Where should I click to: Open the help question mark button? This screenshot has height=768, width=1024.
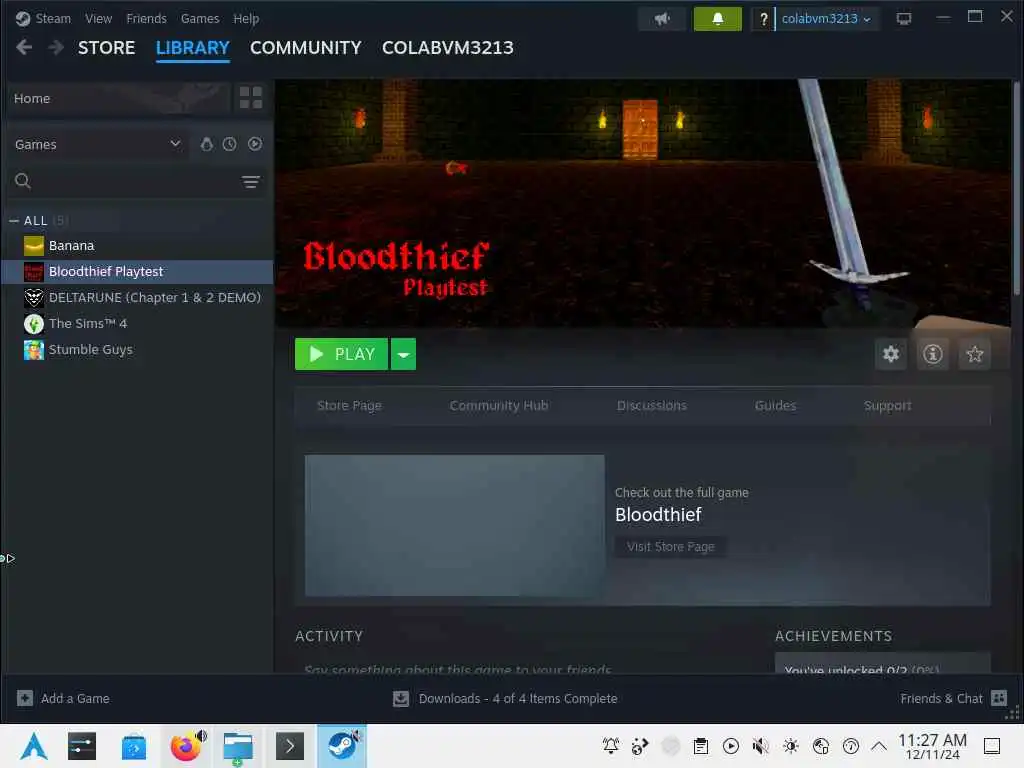click(x=763, y=19)
